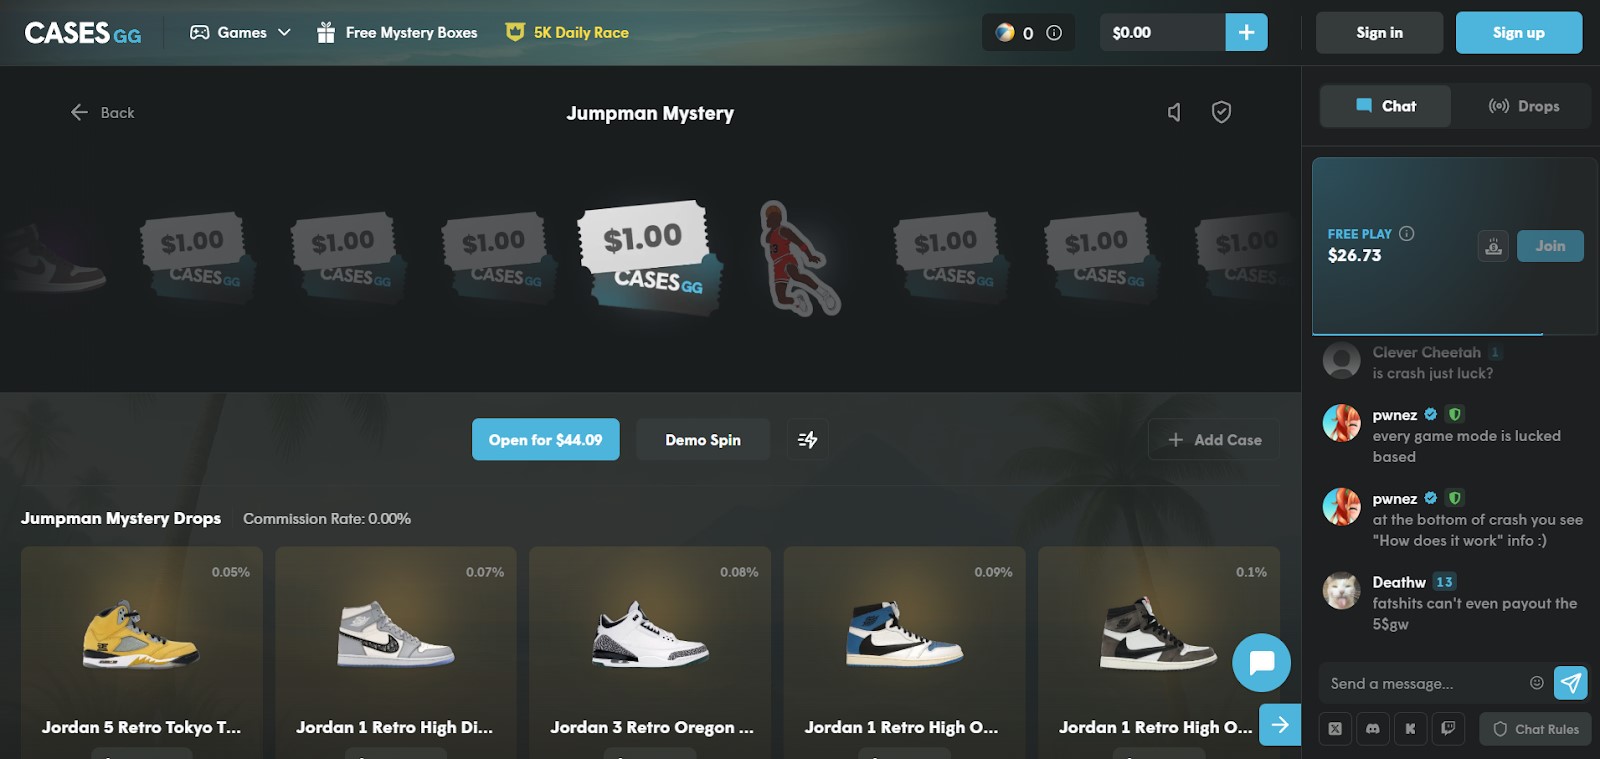This screenshot has width=1600, height=759.
Task: Click the floating support chat bubble
Action: coord(1261,662)
